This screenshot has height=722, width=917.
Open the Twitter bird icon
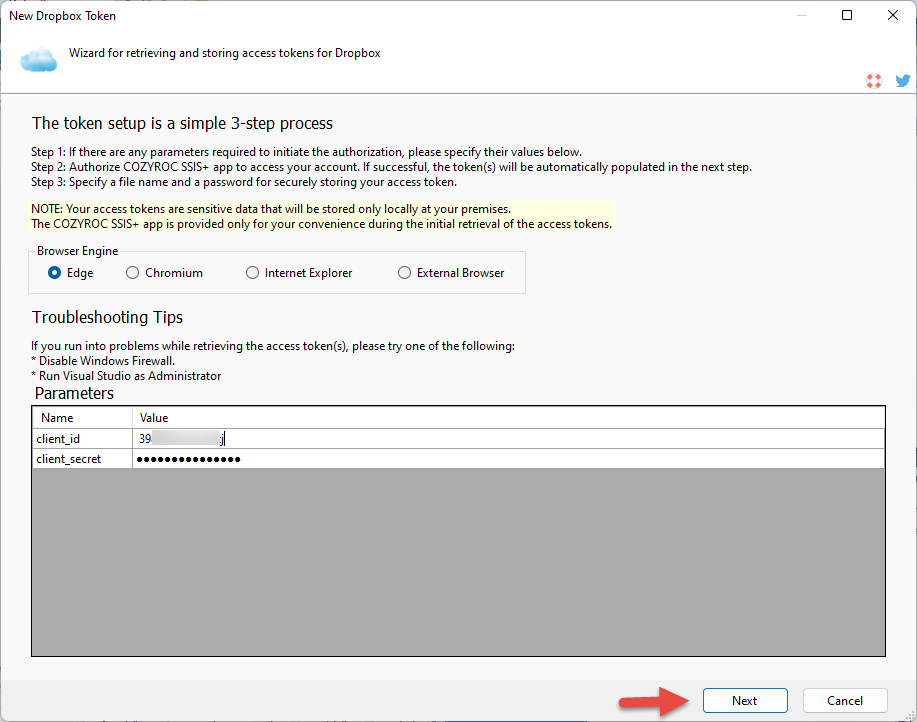tap(903, 81)
